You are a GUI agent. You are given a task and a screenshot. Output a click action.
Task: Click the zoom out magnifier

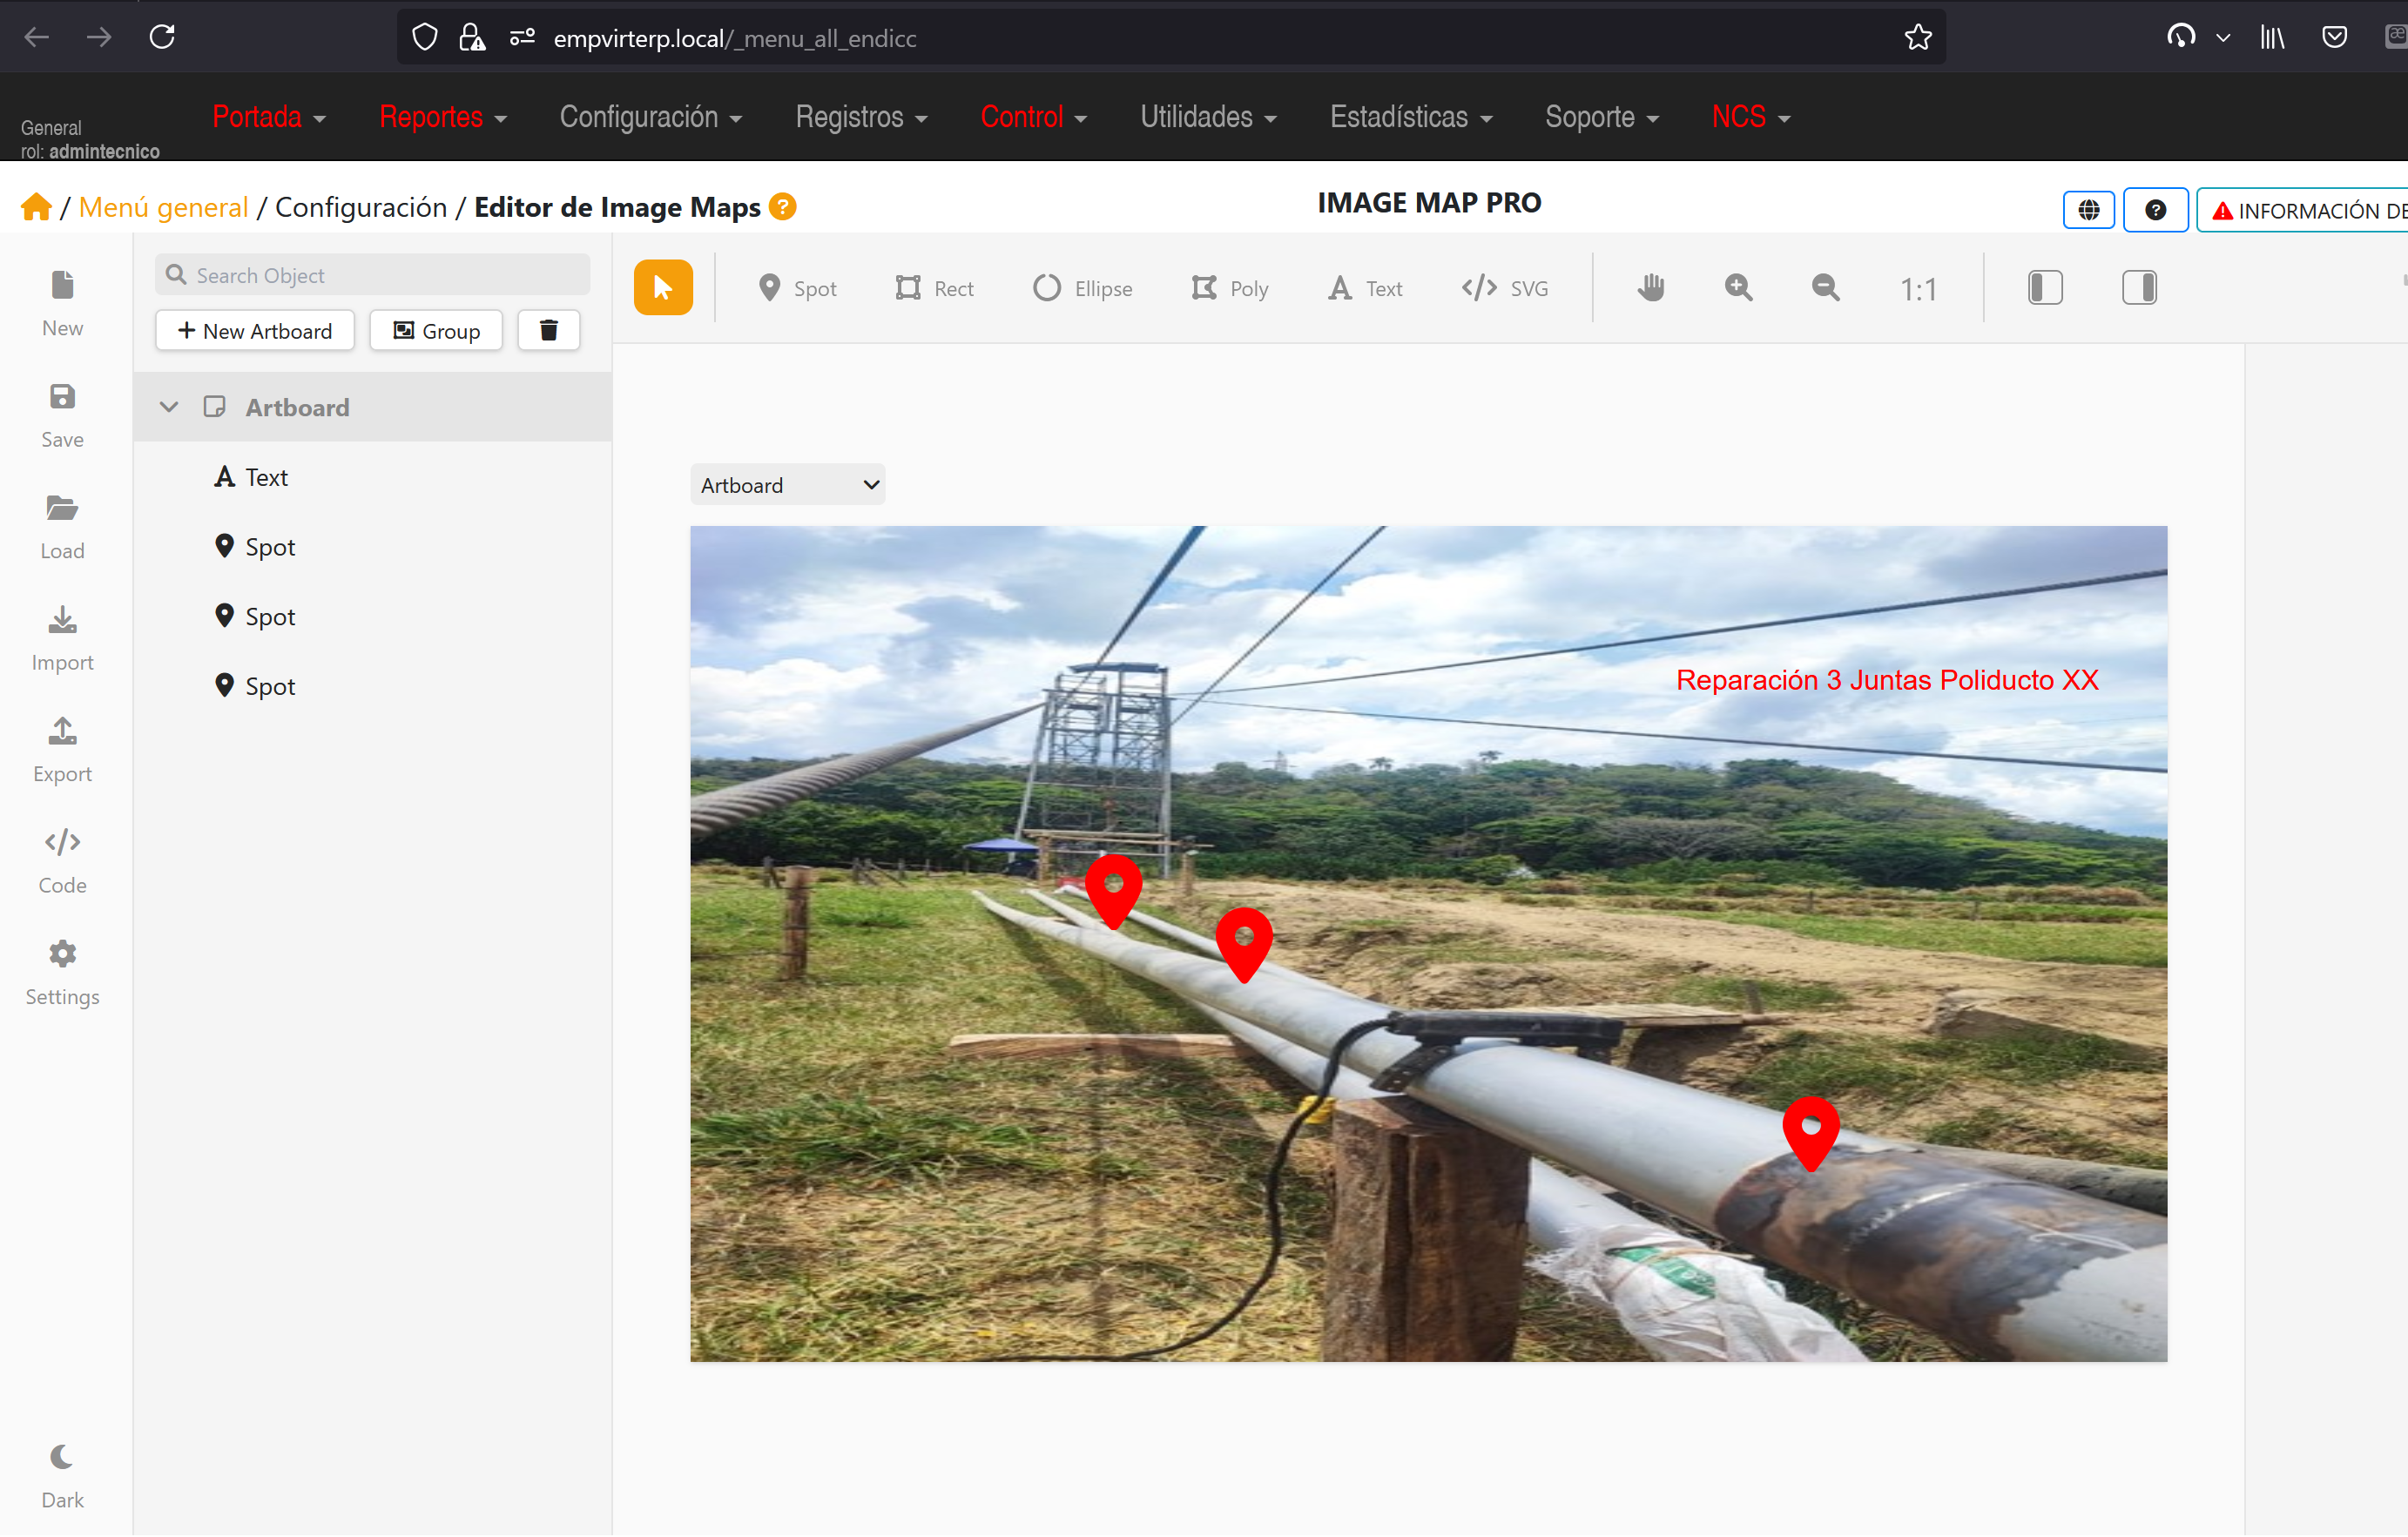1825,288
